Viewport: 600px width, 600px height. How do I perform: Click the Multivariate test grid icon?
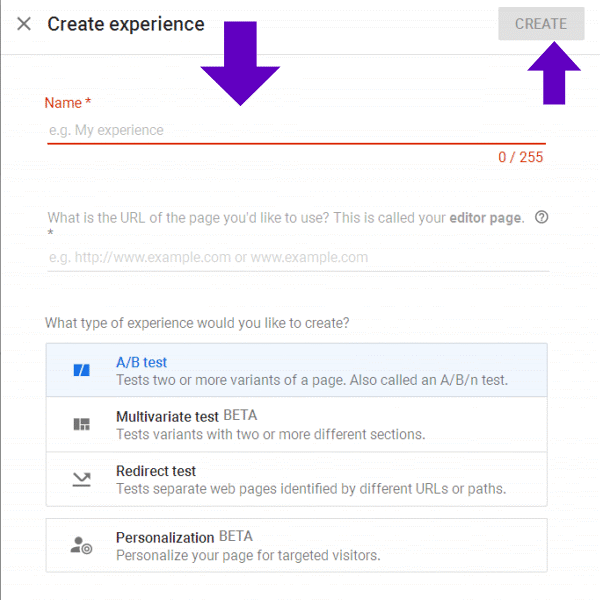pos(81,425)
